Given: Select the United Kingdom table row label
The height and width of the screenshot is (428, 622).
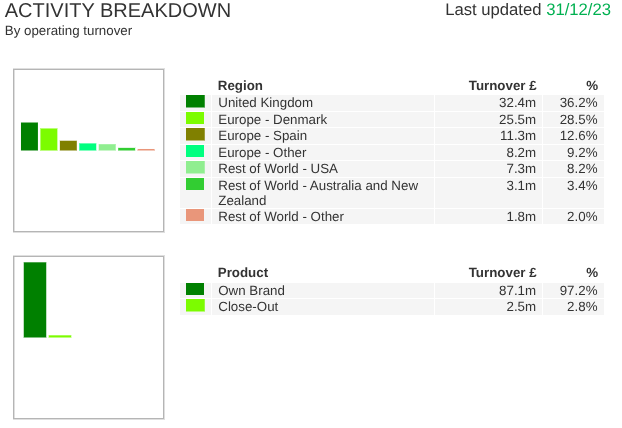Looking at the screenshot, I should click(265, 103).
